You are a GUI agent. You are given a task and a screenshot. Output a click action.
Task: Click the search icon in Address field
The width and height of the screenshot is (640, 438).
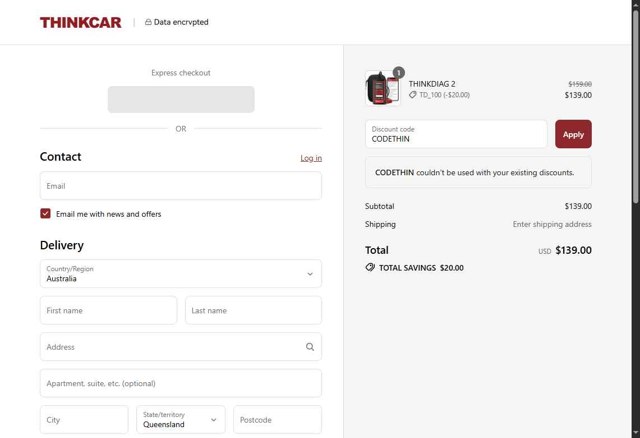click(x=310, y=347)
